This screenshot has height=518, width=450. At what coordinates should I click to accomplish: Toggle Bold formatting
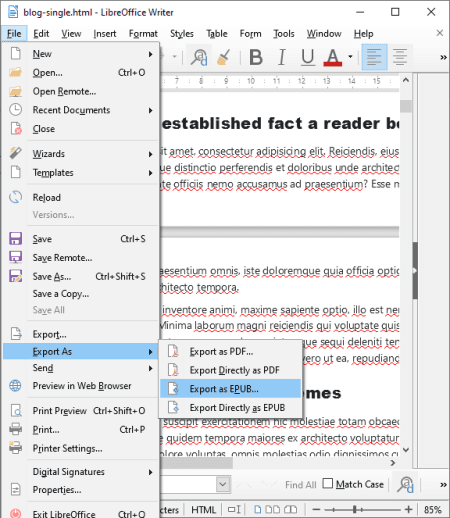256,57
